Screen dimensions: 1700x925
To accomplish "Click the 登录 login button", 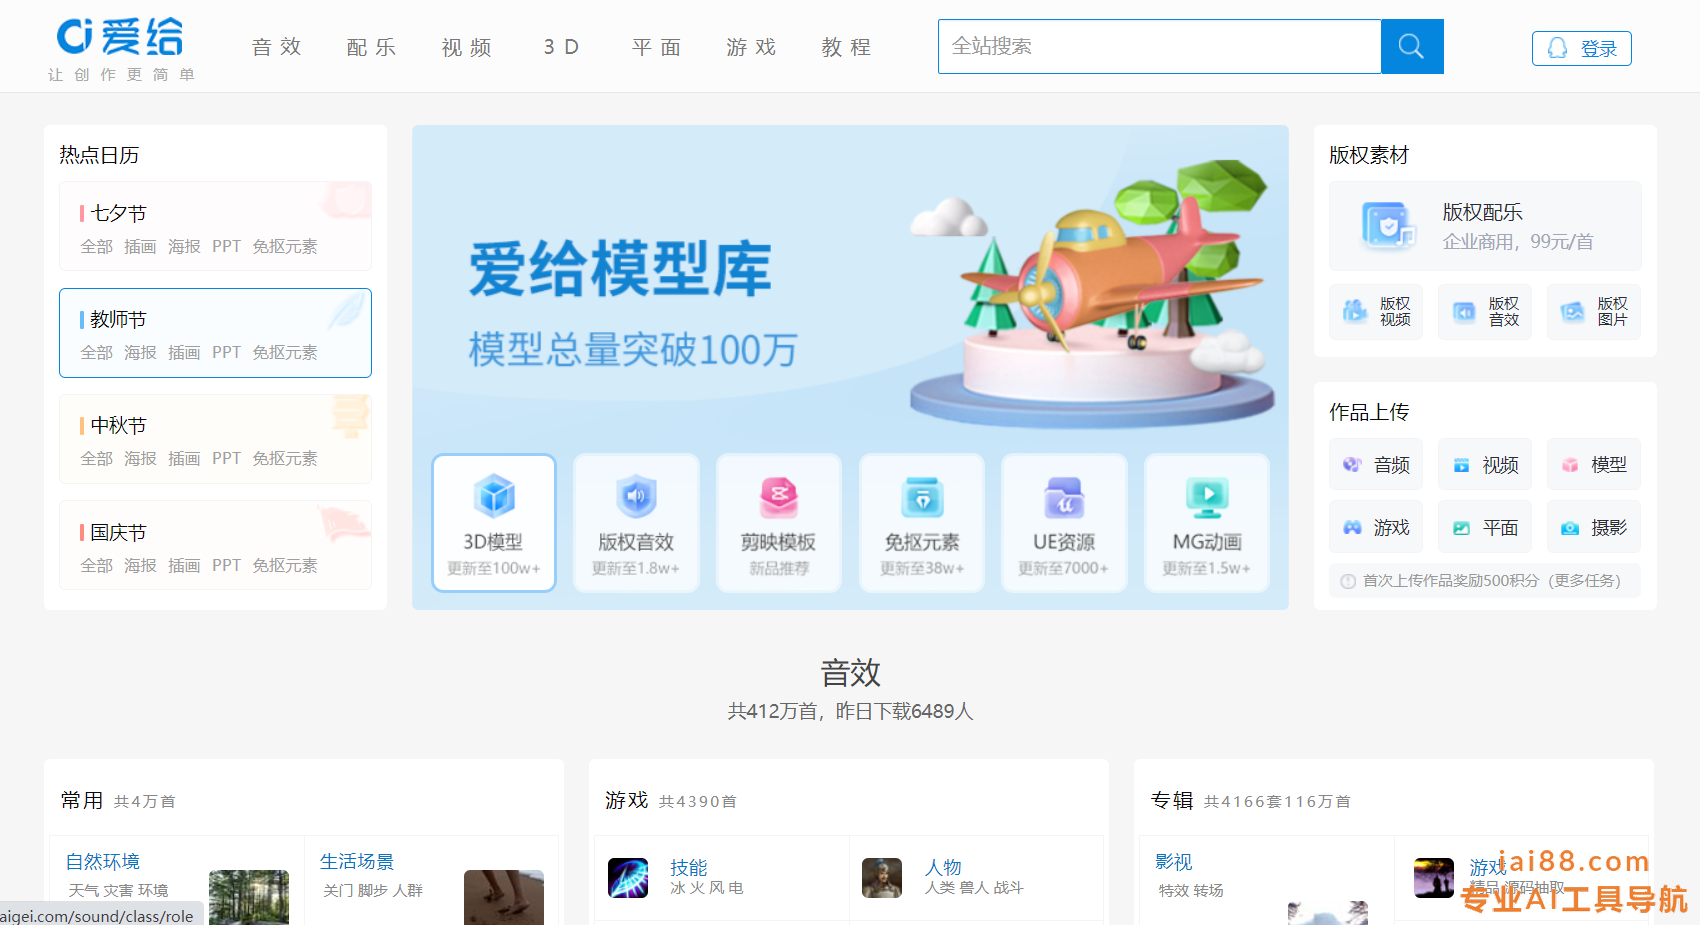I will 1582,48.
